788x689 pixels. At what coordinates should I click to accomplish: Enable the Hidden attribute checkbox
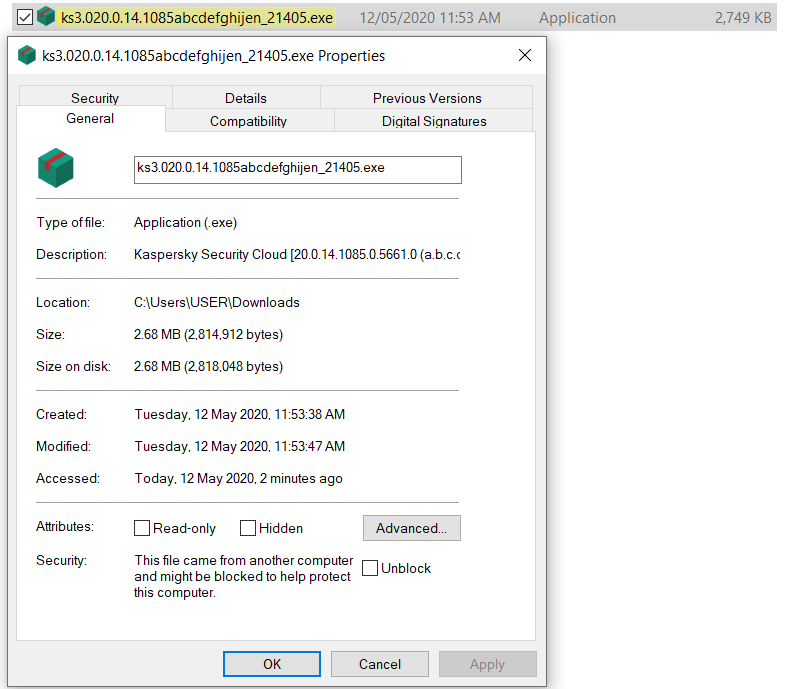[248, 528]
